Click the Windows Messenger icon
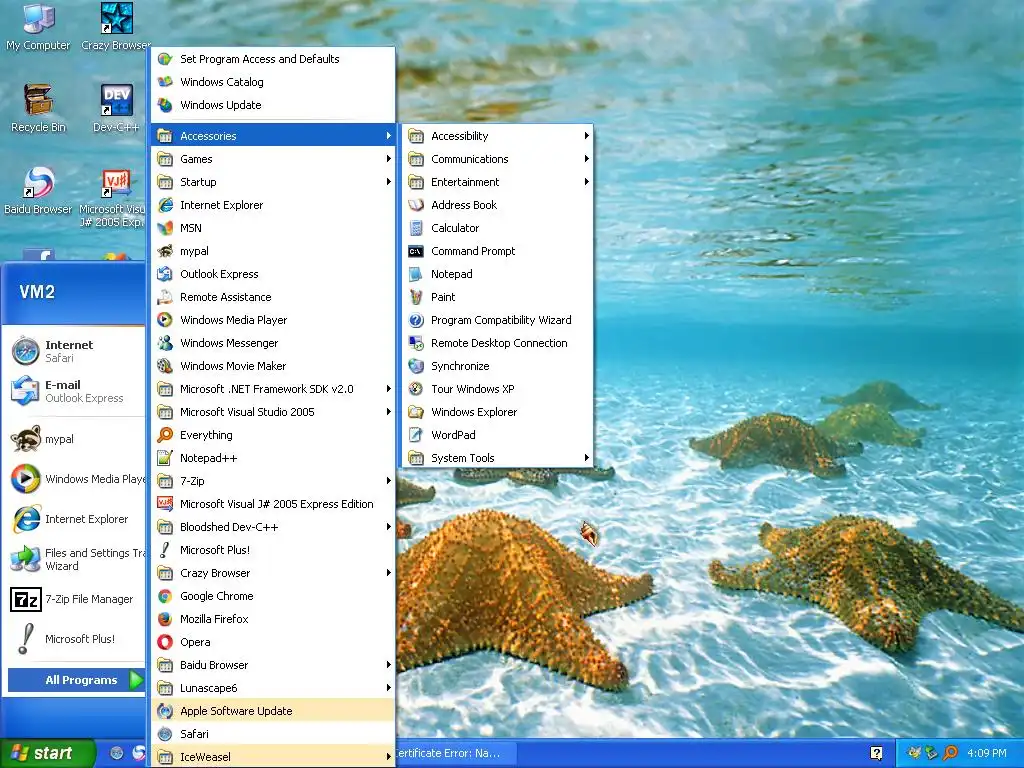The image size is (1024, 768). click(165, 343)
